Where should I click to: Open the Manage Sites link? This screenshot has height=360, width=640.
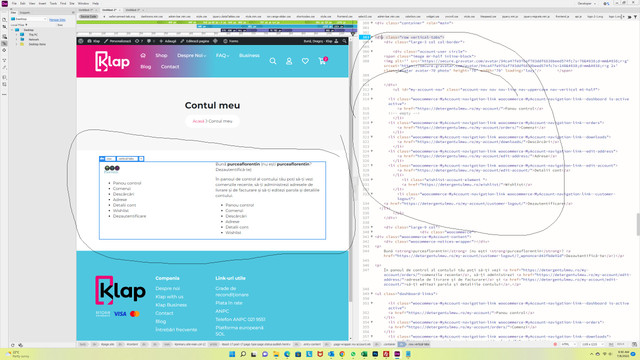tap(57, 20)
